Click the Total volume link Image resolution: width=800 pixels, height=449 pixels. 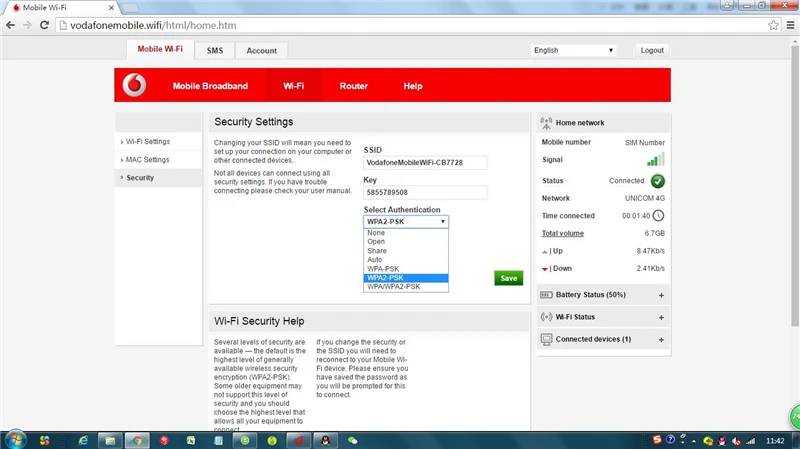[x=563, y=233]
